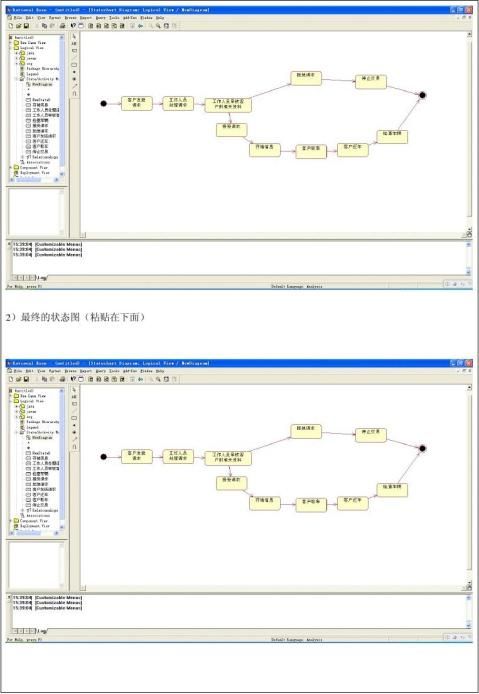Image resolution: width=479 pixels, height=694 pixels.
Task: Click the upper diagram's vertical scrollbar
Action: tap(469, 131)
